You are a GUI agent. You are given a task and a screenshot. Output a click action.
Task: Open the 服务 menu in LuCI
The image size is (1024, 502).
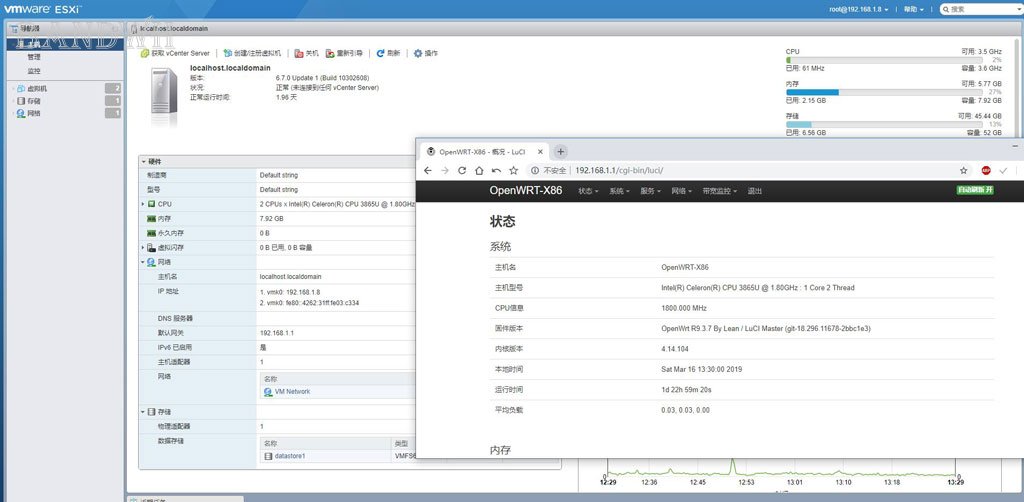(x=650, y=191)
